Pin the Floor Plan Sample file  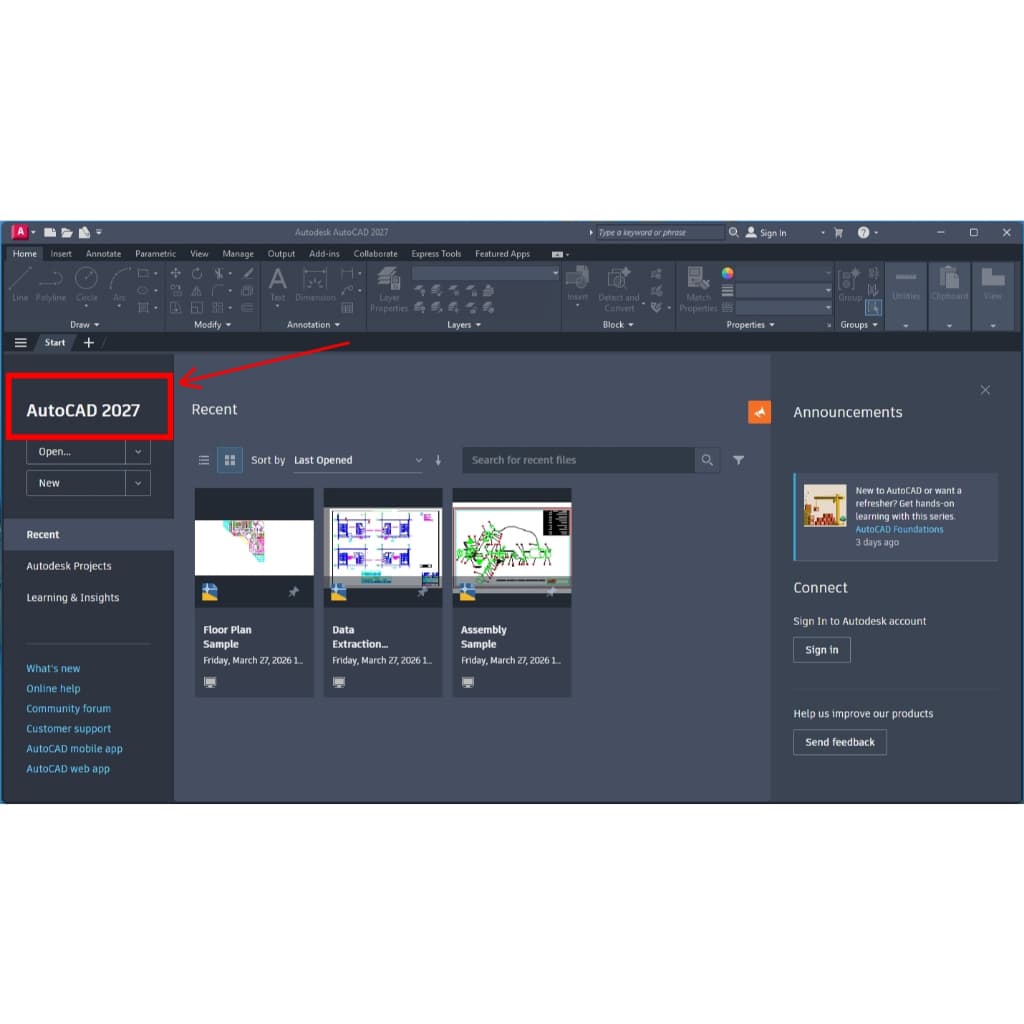point(294,592)
